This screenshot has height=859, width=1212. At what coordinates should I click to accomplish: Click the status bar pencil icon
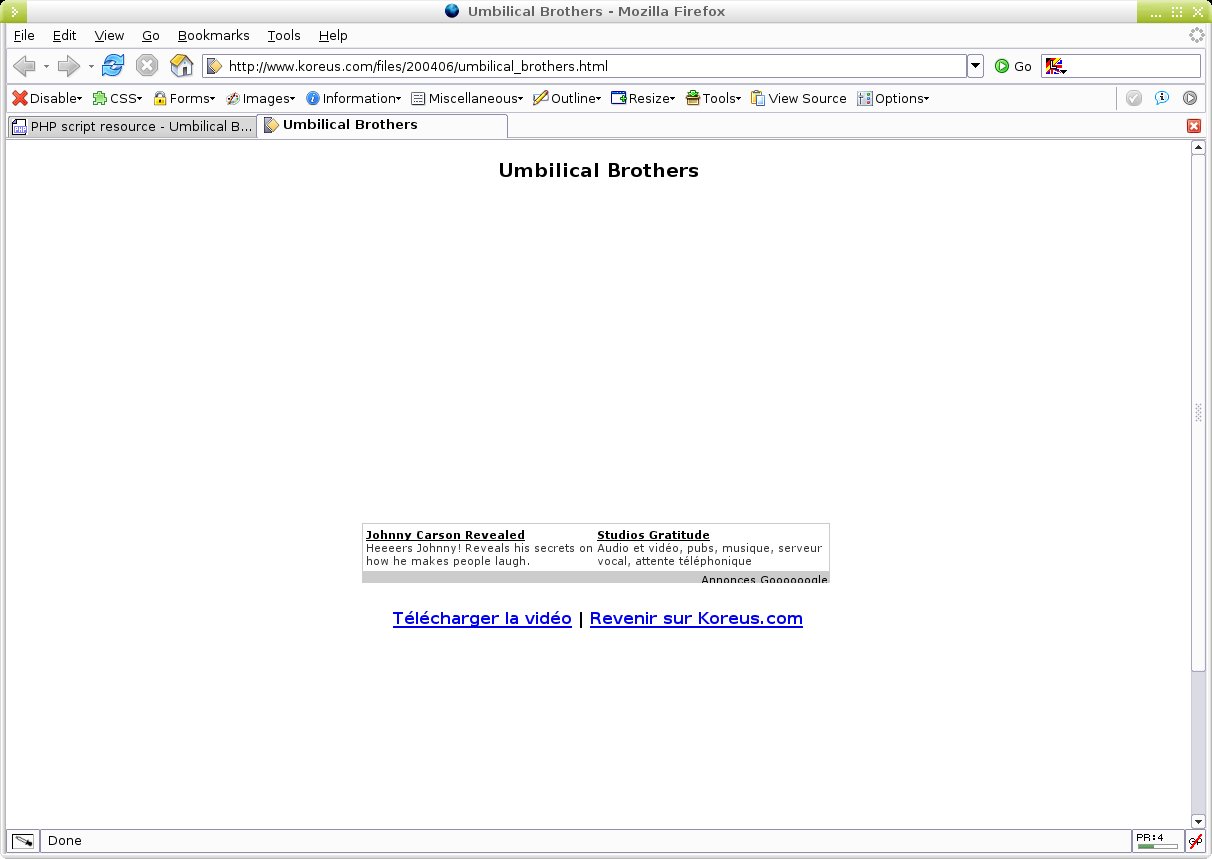[x=23, y=841]
